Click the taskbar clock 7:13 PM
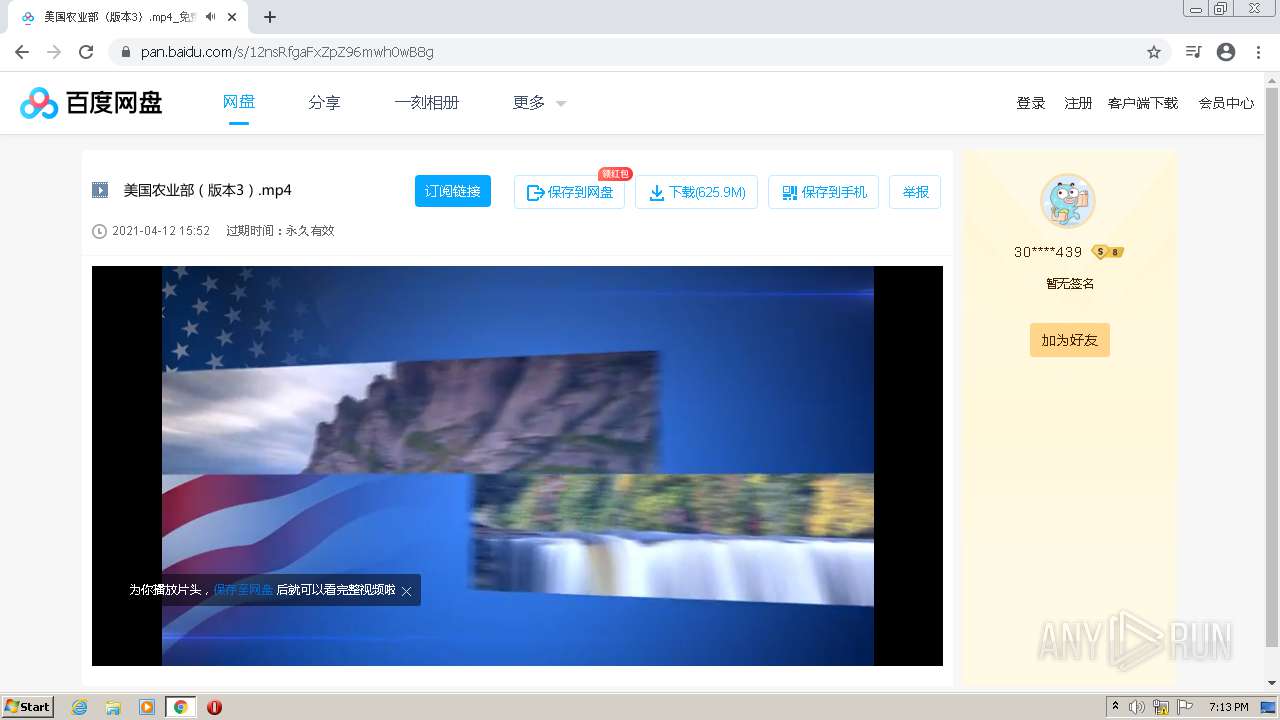The height and width of the screenshot is (720, 1280). tap(1228, 707)
